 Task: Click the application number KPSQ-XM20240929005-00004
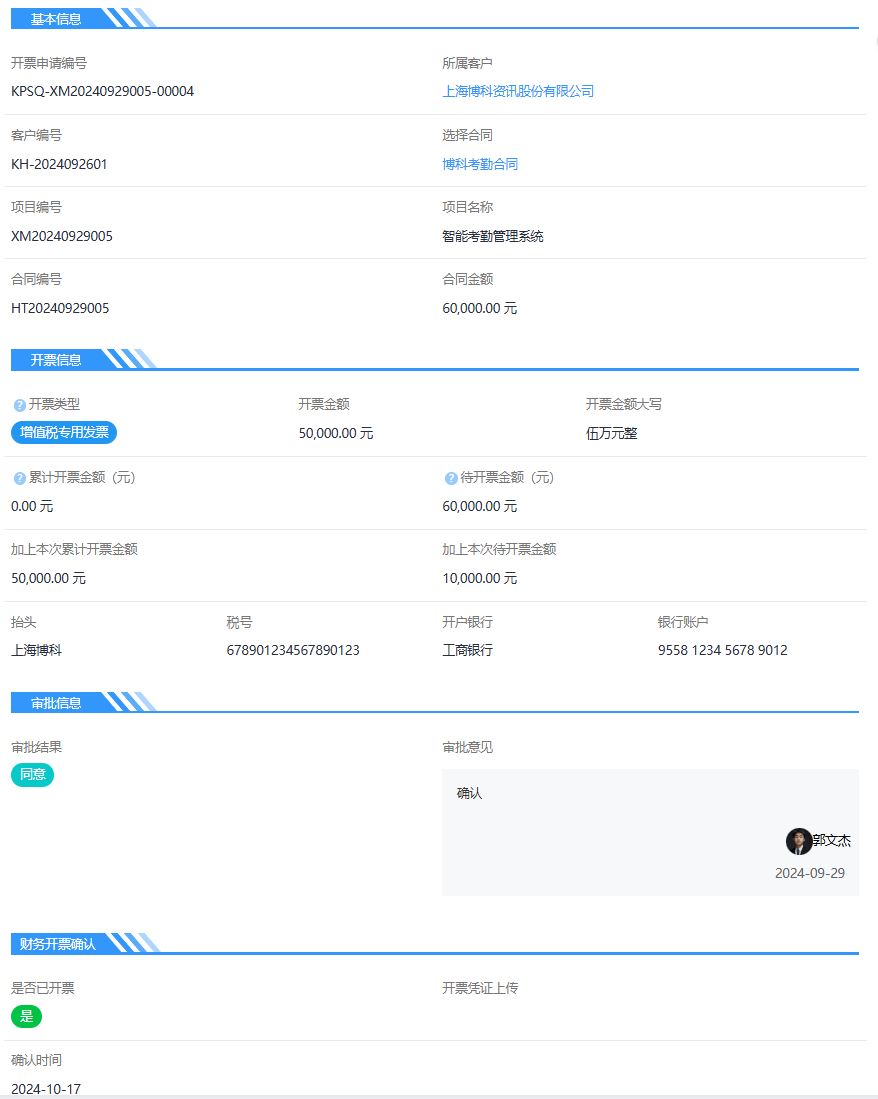click(102, 91)
